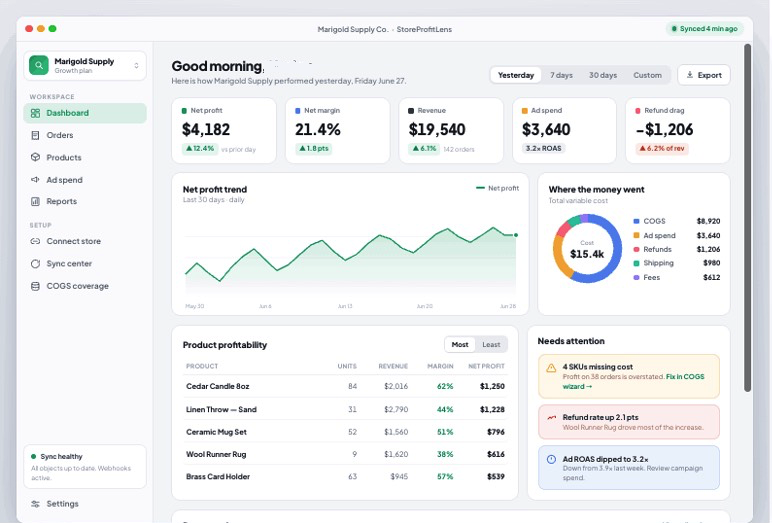Image resolution: width=772 pixels, height=523 pixels.
Task: Open COGS coverage page
Action: point(85,286)
